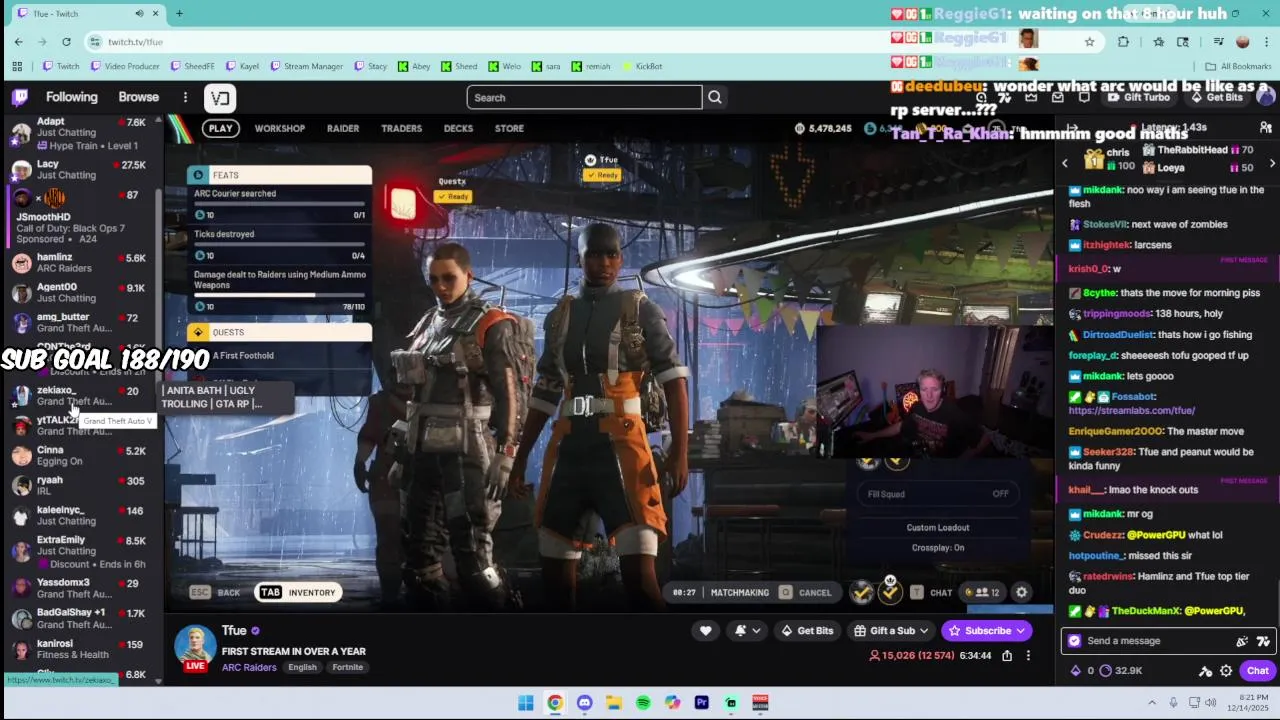Open Adapt's channel in the sidebar

point(80,134)
